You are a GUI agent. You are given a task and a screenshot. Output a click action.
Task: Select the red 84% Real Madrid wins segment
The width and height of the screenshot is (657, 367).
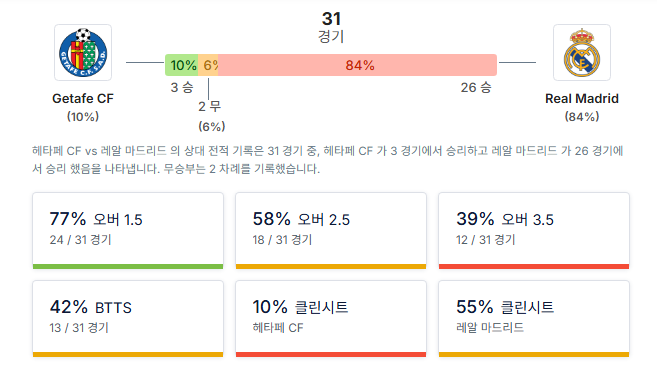click(x=357, y=65)
